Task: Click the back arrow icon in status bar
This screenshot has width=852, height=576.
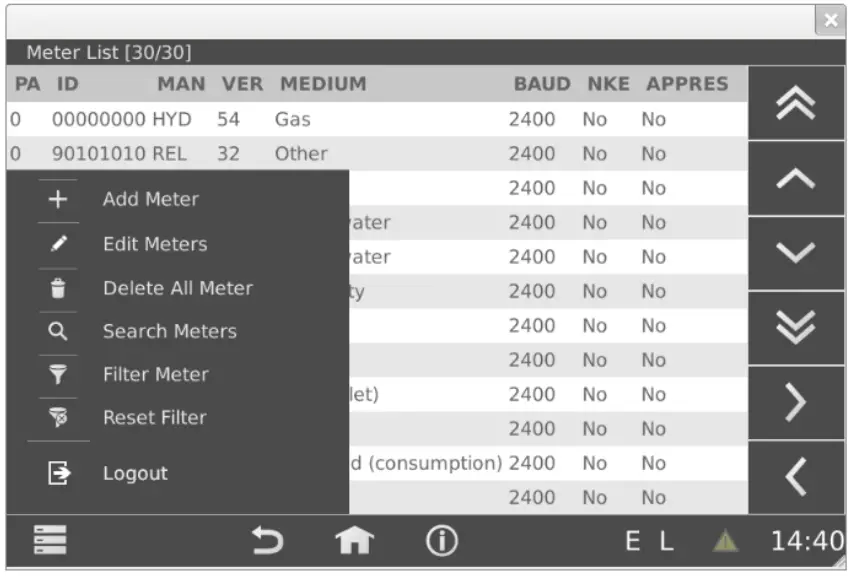Action: (267, 539)
